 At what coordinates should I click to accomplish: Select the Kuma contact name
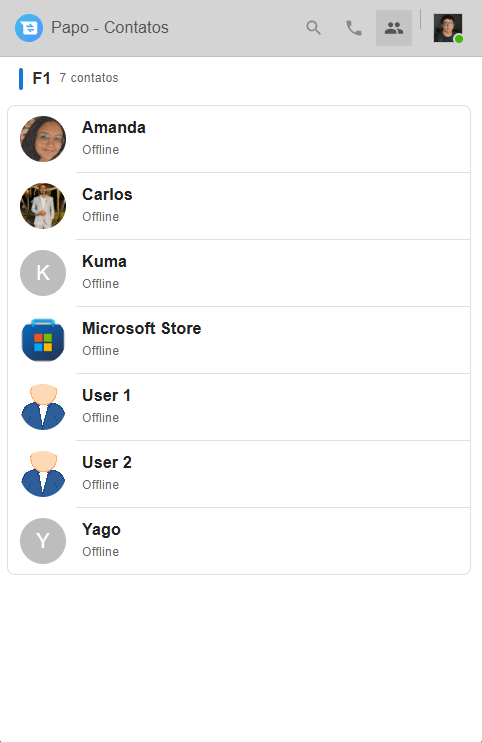[x=104, y=261]
